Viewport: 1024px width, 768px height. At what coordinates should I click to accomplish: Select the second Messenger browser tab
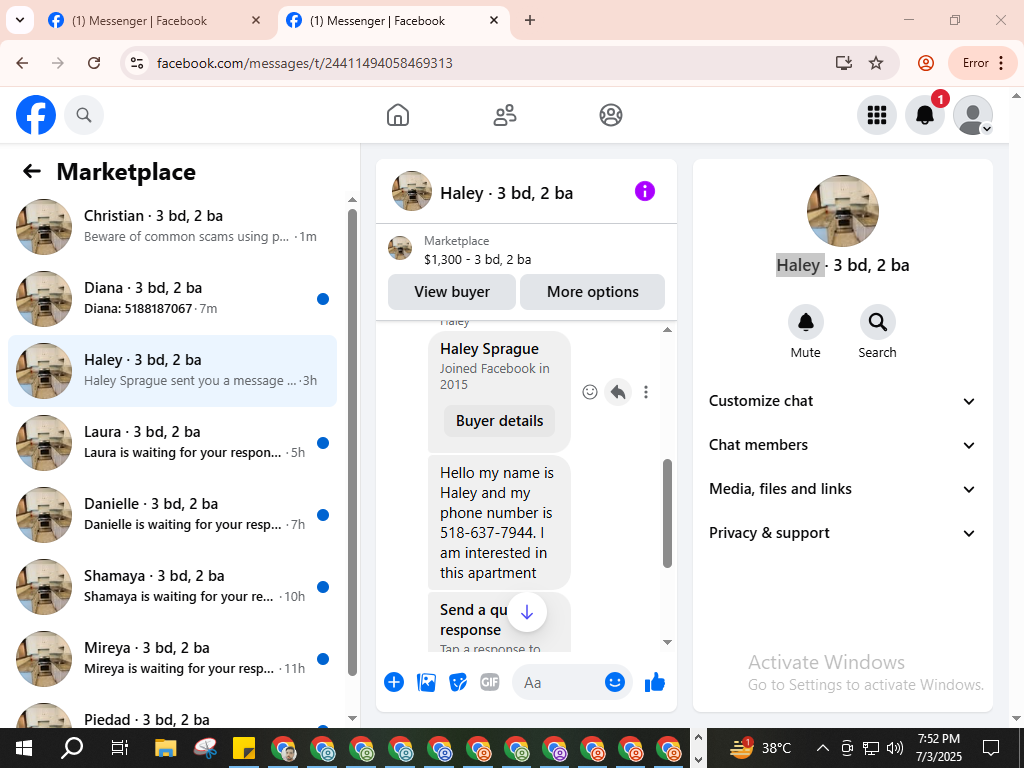[394, 20]
